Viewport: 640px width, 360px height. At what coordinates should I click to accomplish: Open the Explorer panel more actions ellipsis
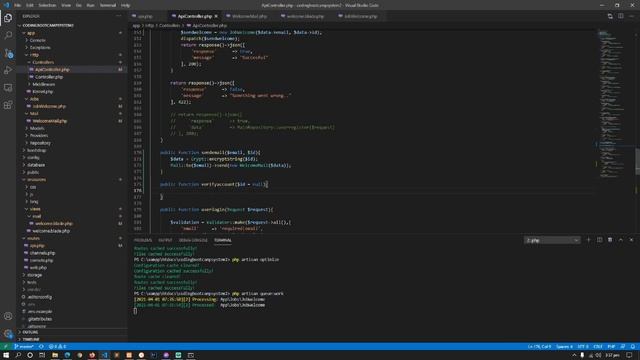pos(119,16)
